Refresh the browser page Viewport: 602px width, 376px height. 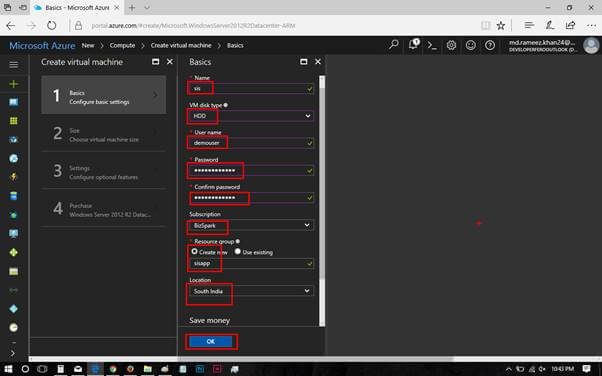(x=51, y=26)
